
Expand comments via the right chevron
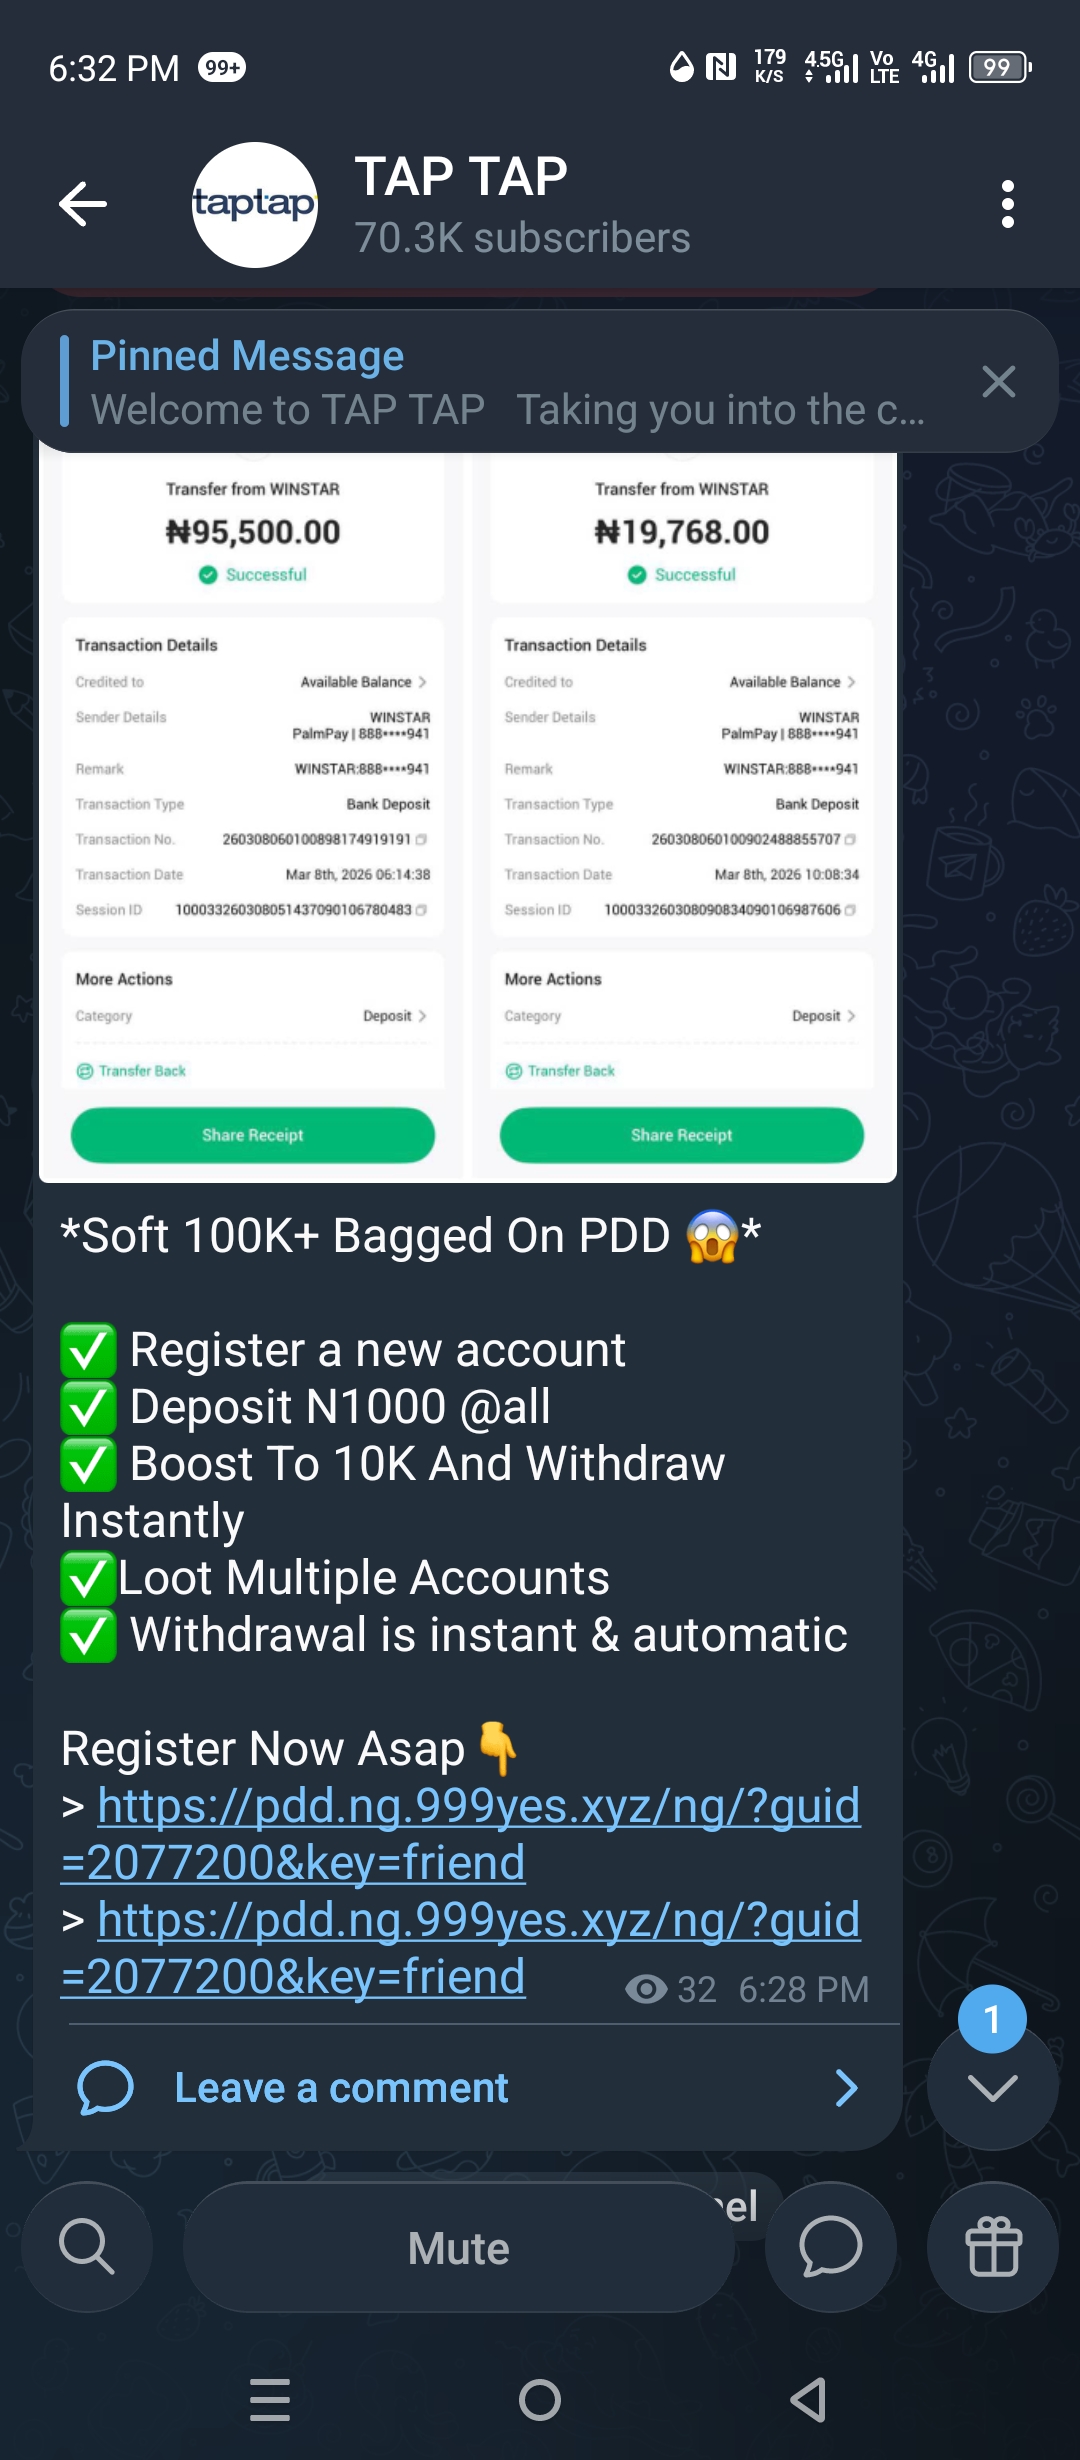pyautogui.click(x=846, y=2088)
